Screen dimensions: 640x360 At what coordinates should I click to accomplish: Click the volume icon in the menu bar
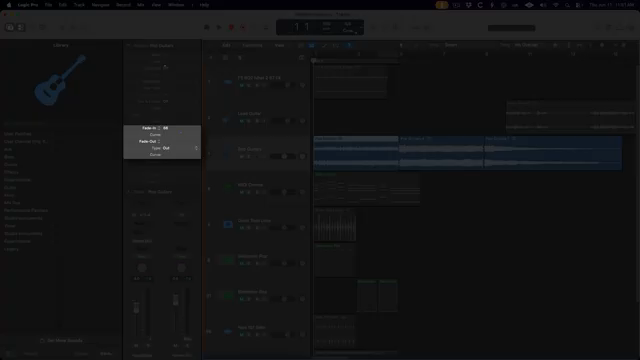(543, 5)
